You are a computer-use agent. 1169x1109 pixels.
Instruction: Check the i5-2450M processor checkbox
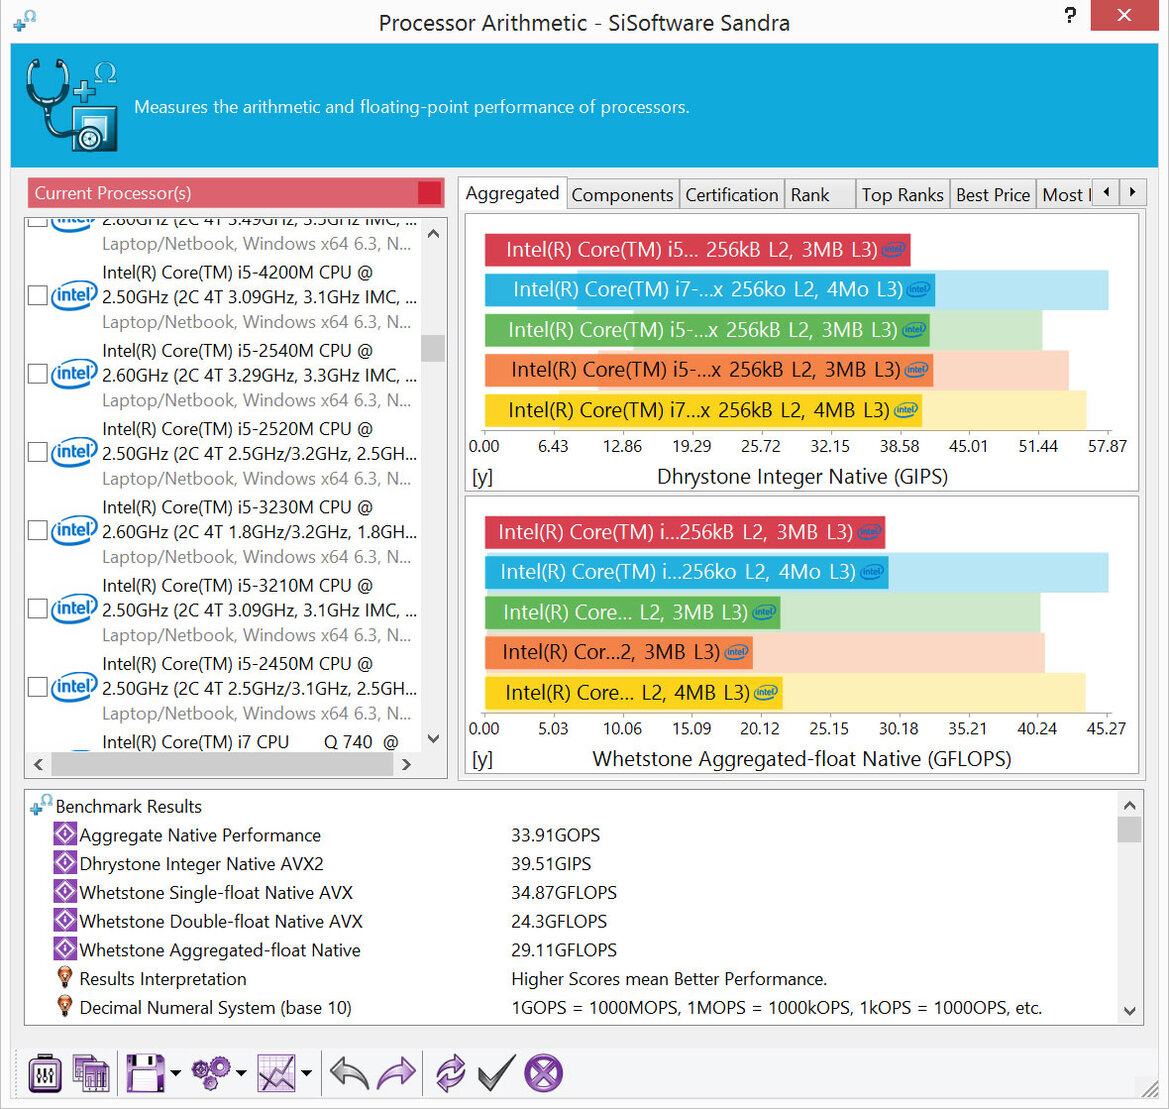click(37, 686)
